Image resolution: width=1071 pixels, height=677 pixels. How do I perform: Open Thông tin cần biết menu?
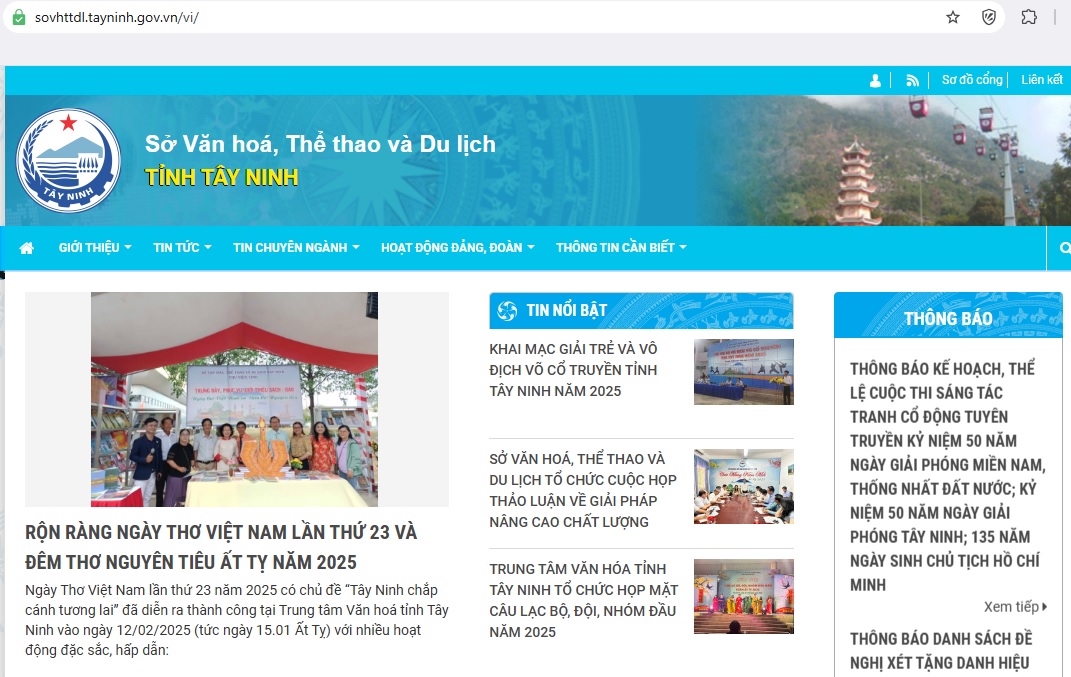pos(621,248)
